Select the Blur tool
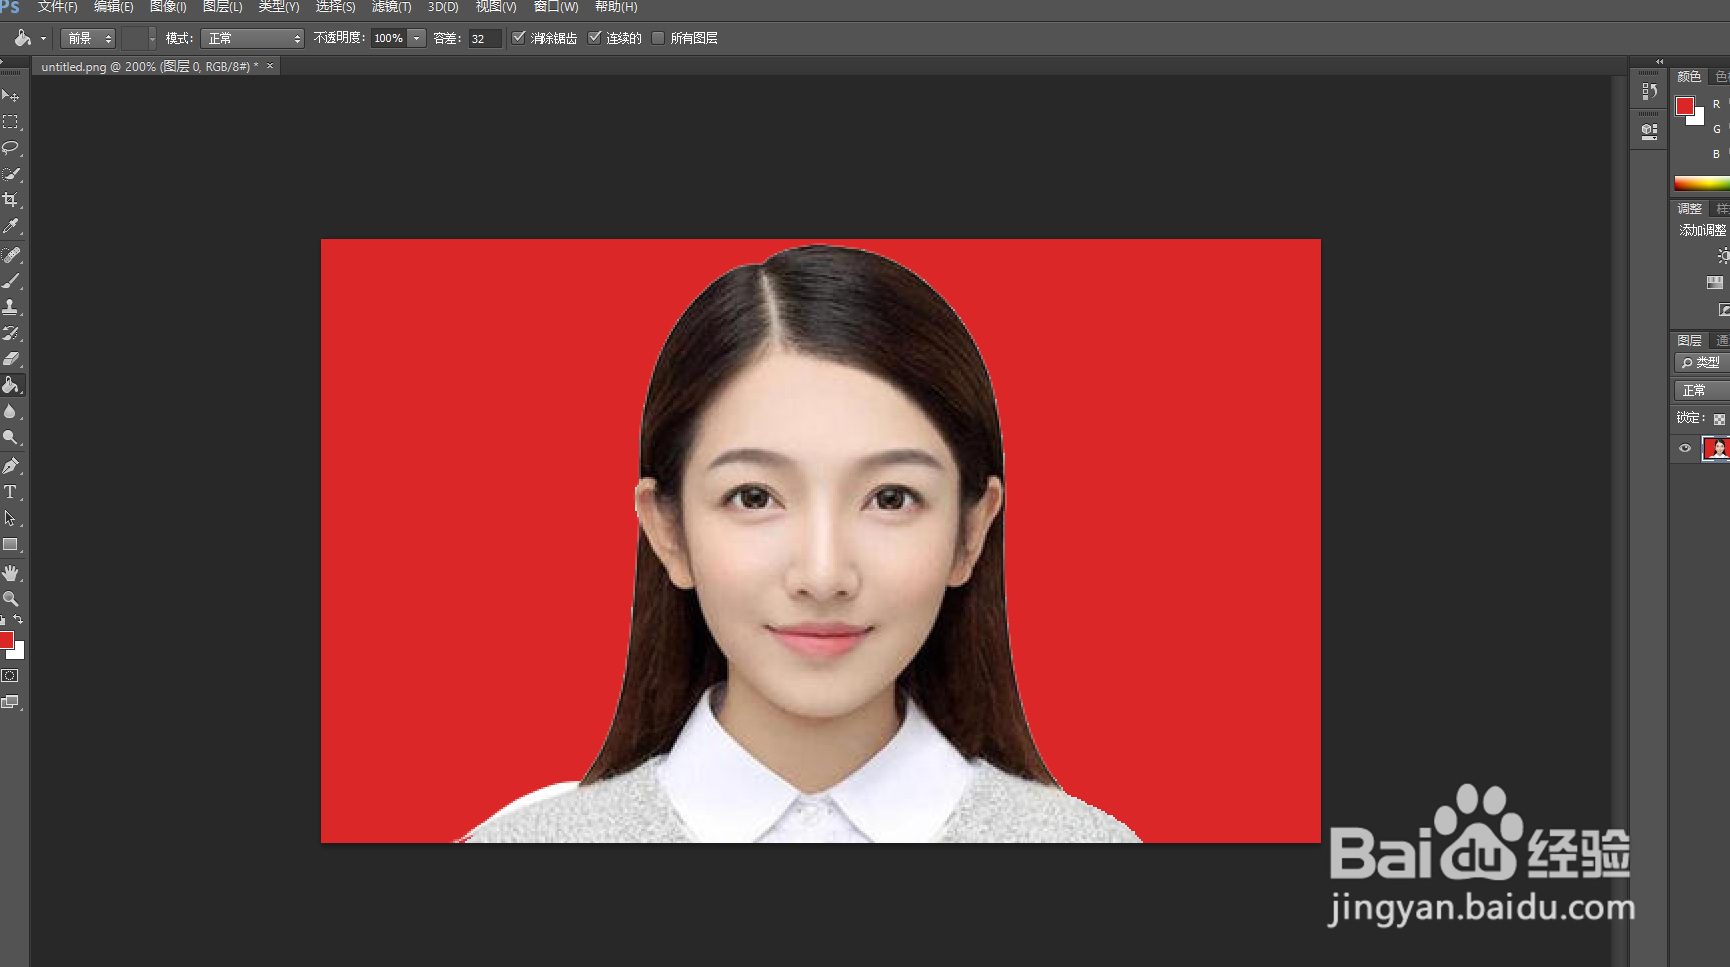1730x967 pixels. coord(11,412)
